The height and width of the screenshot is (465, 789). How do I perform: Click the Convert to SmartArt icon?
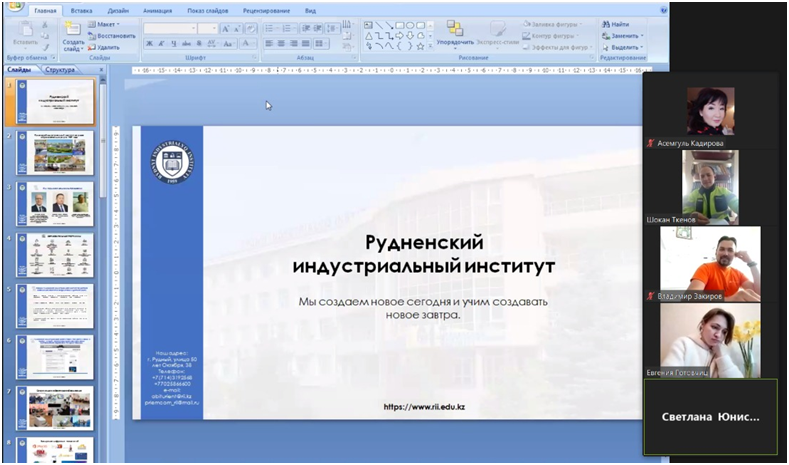click(348, 47)
